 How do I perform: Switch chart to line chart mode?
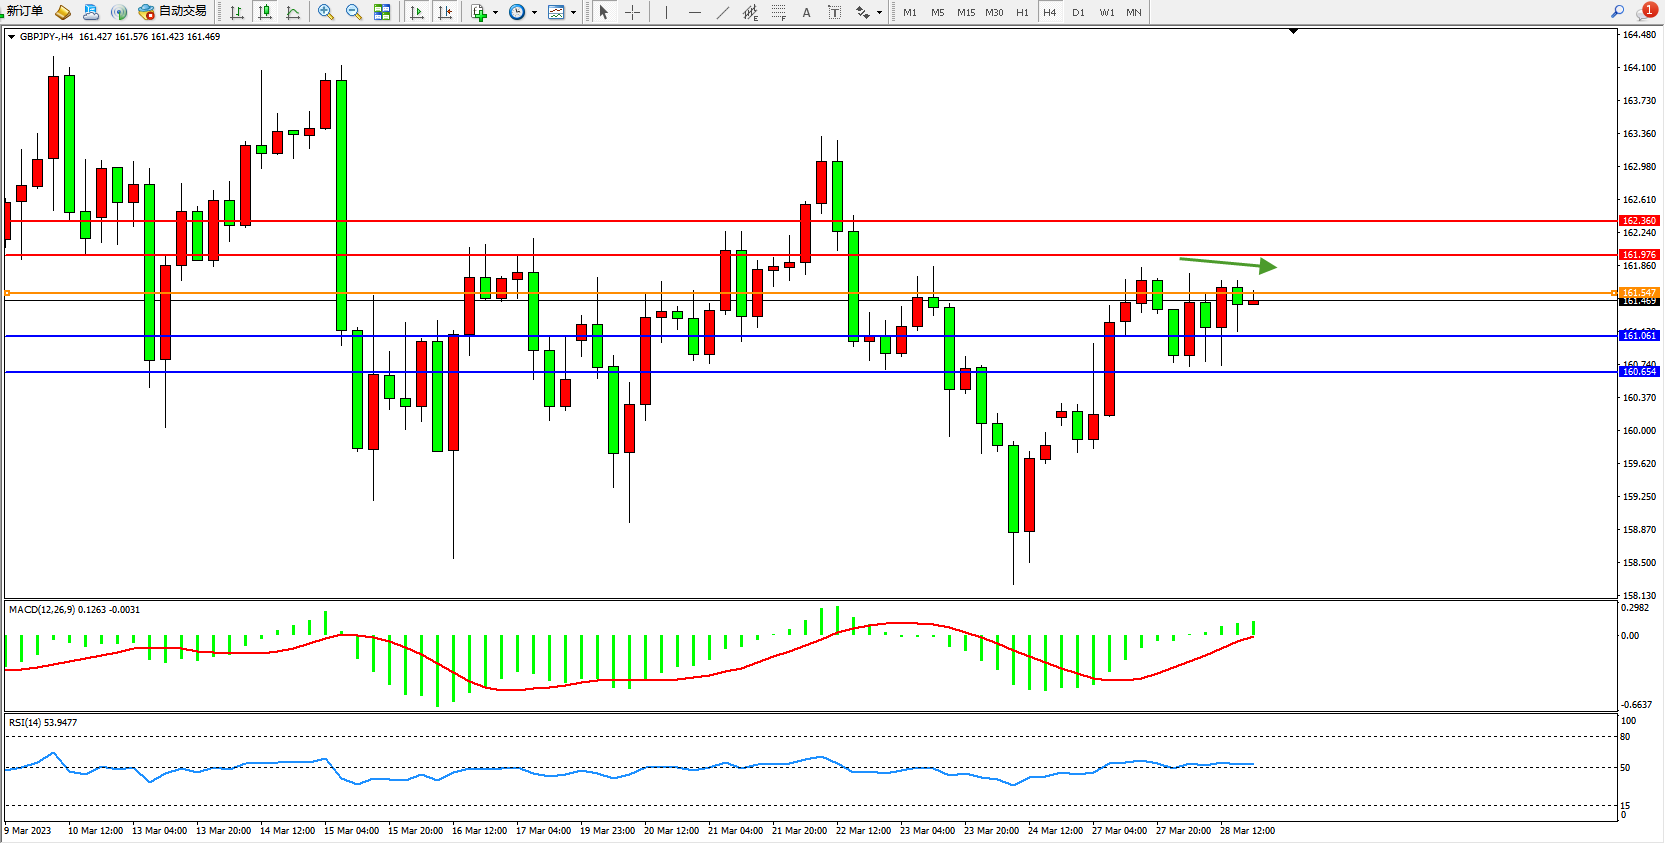(293, 13)
